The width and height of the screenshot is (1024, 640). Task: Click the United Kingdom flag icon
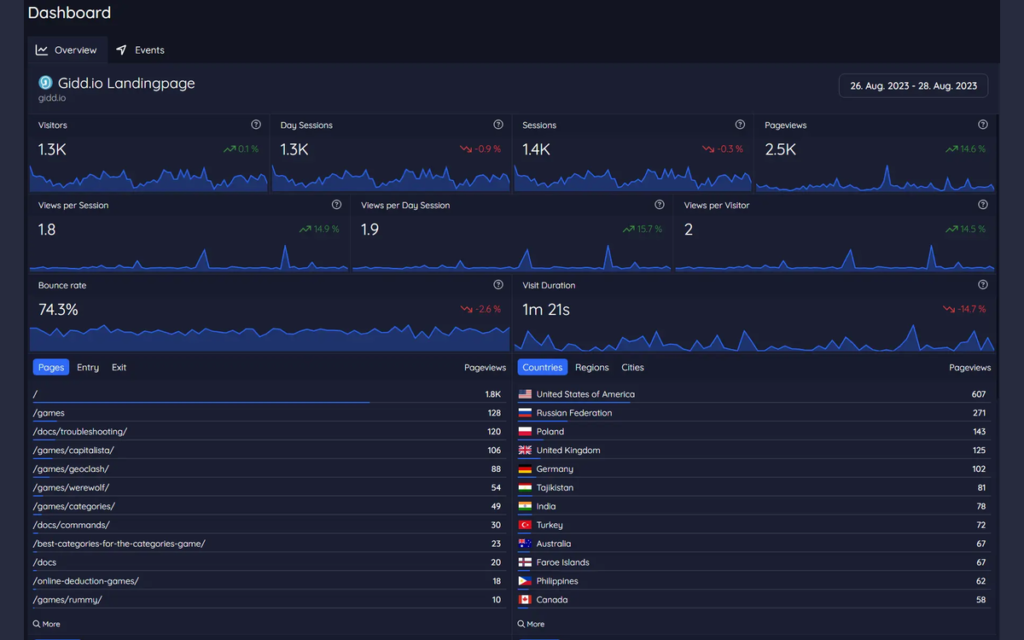point(525,450)
